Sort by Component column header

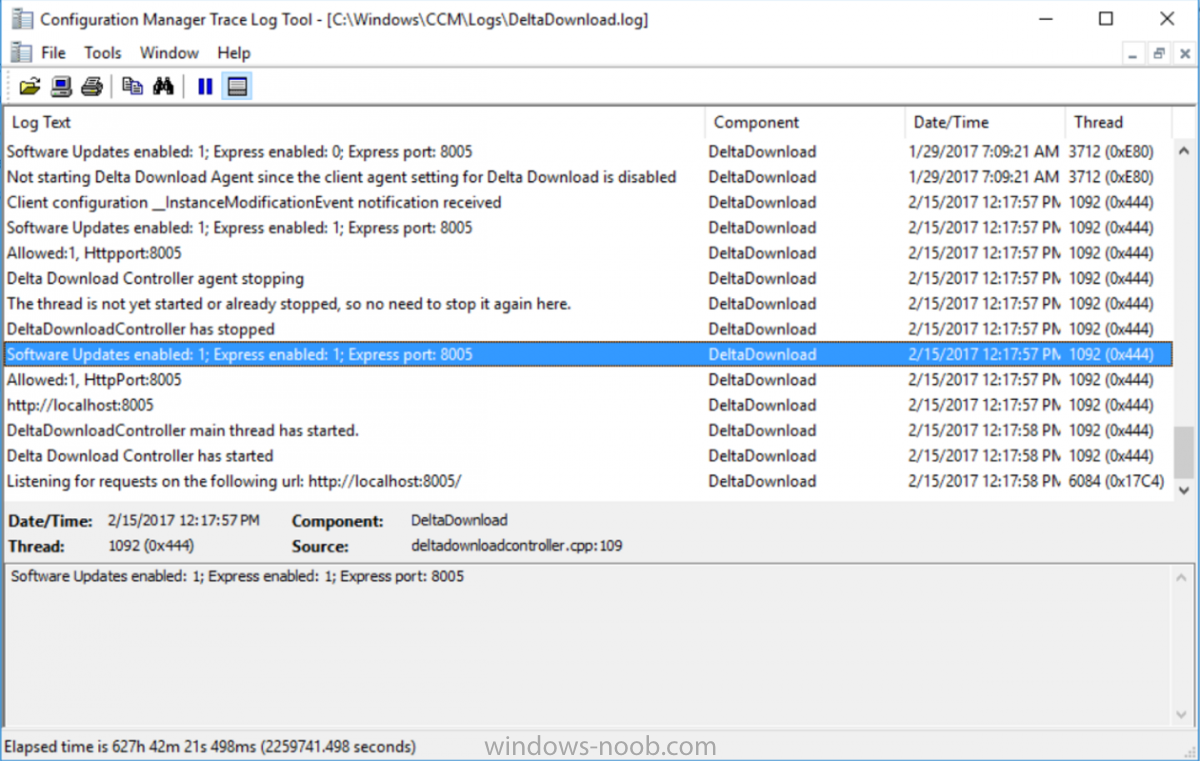pyautogui.click(x=804, y=122)
